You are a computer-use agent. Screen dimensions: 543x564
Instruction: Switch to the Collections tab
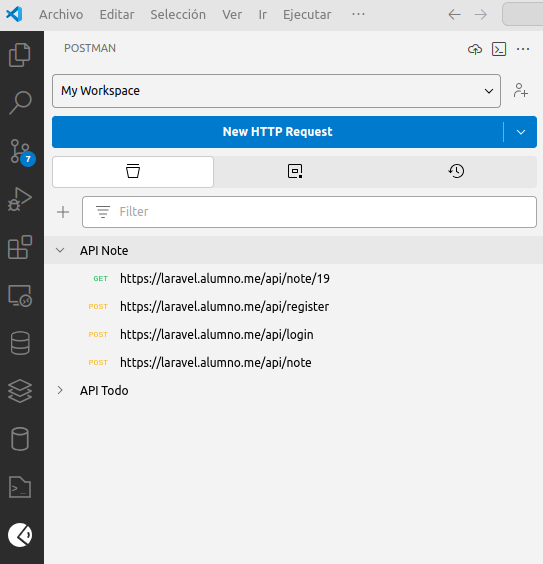click(x=133, y=172)
